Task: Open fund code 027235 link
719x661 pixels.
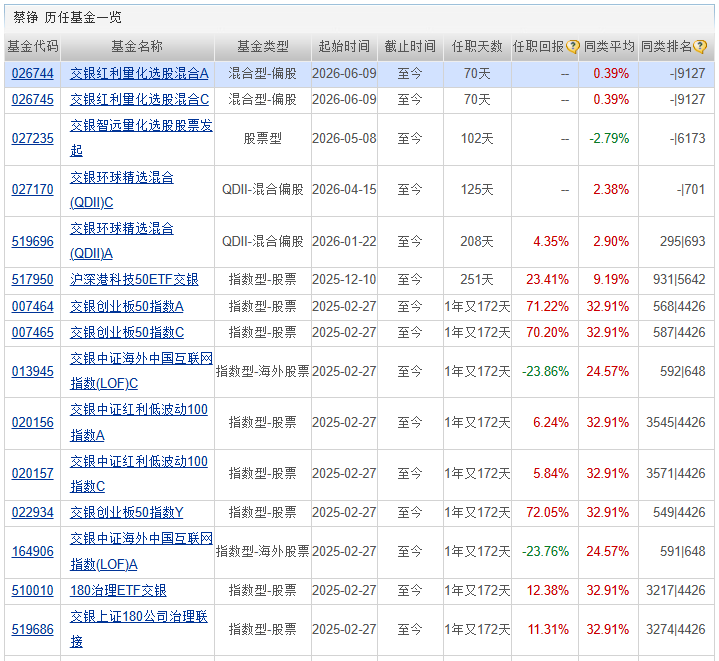Action: (x=33, y=138)
